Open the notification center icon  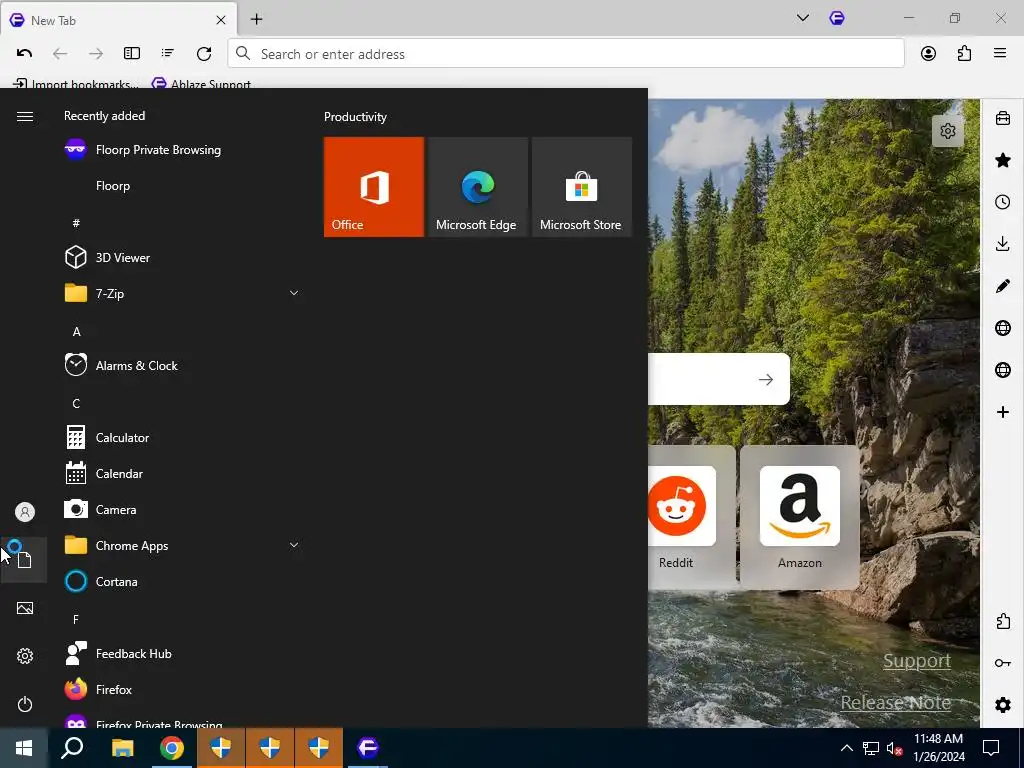tap(991, 748)
